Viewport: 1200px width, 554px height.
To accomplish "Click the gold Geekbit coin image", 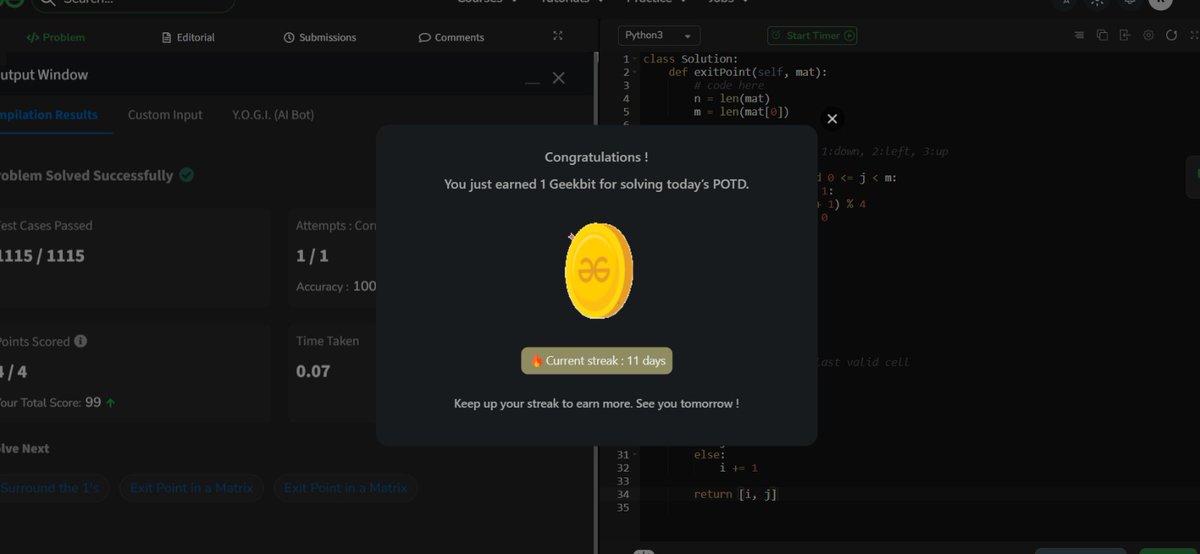I will (x=598, y=270).
